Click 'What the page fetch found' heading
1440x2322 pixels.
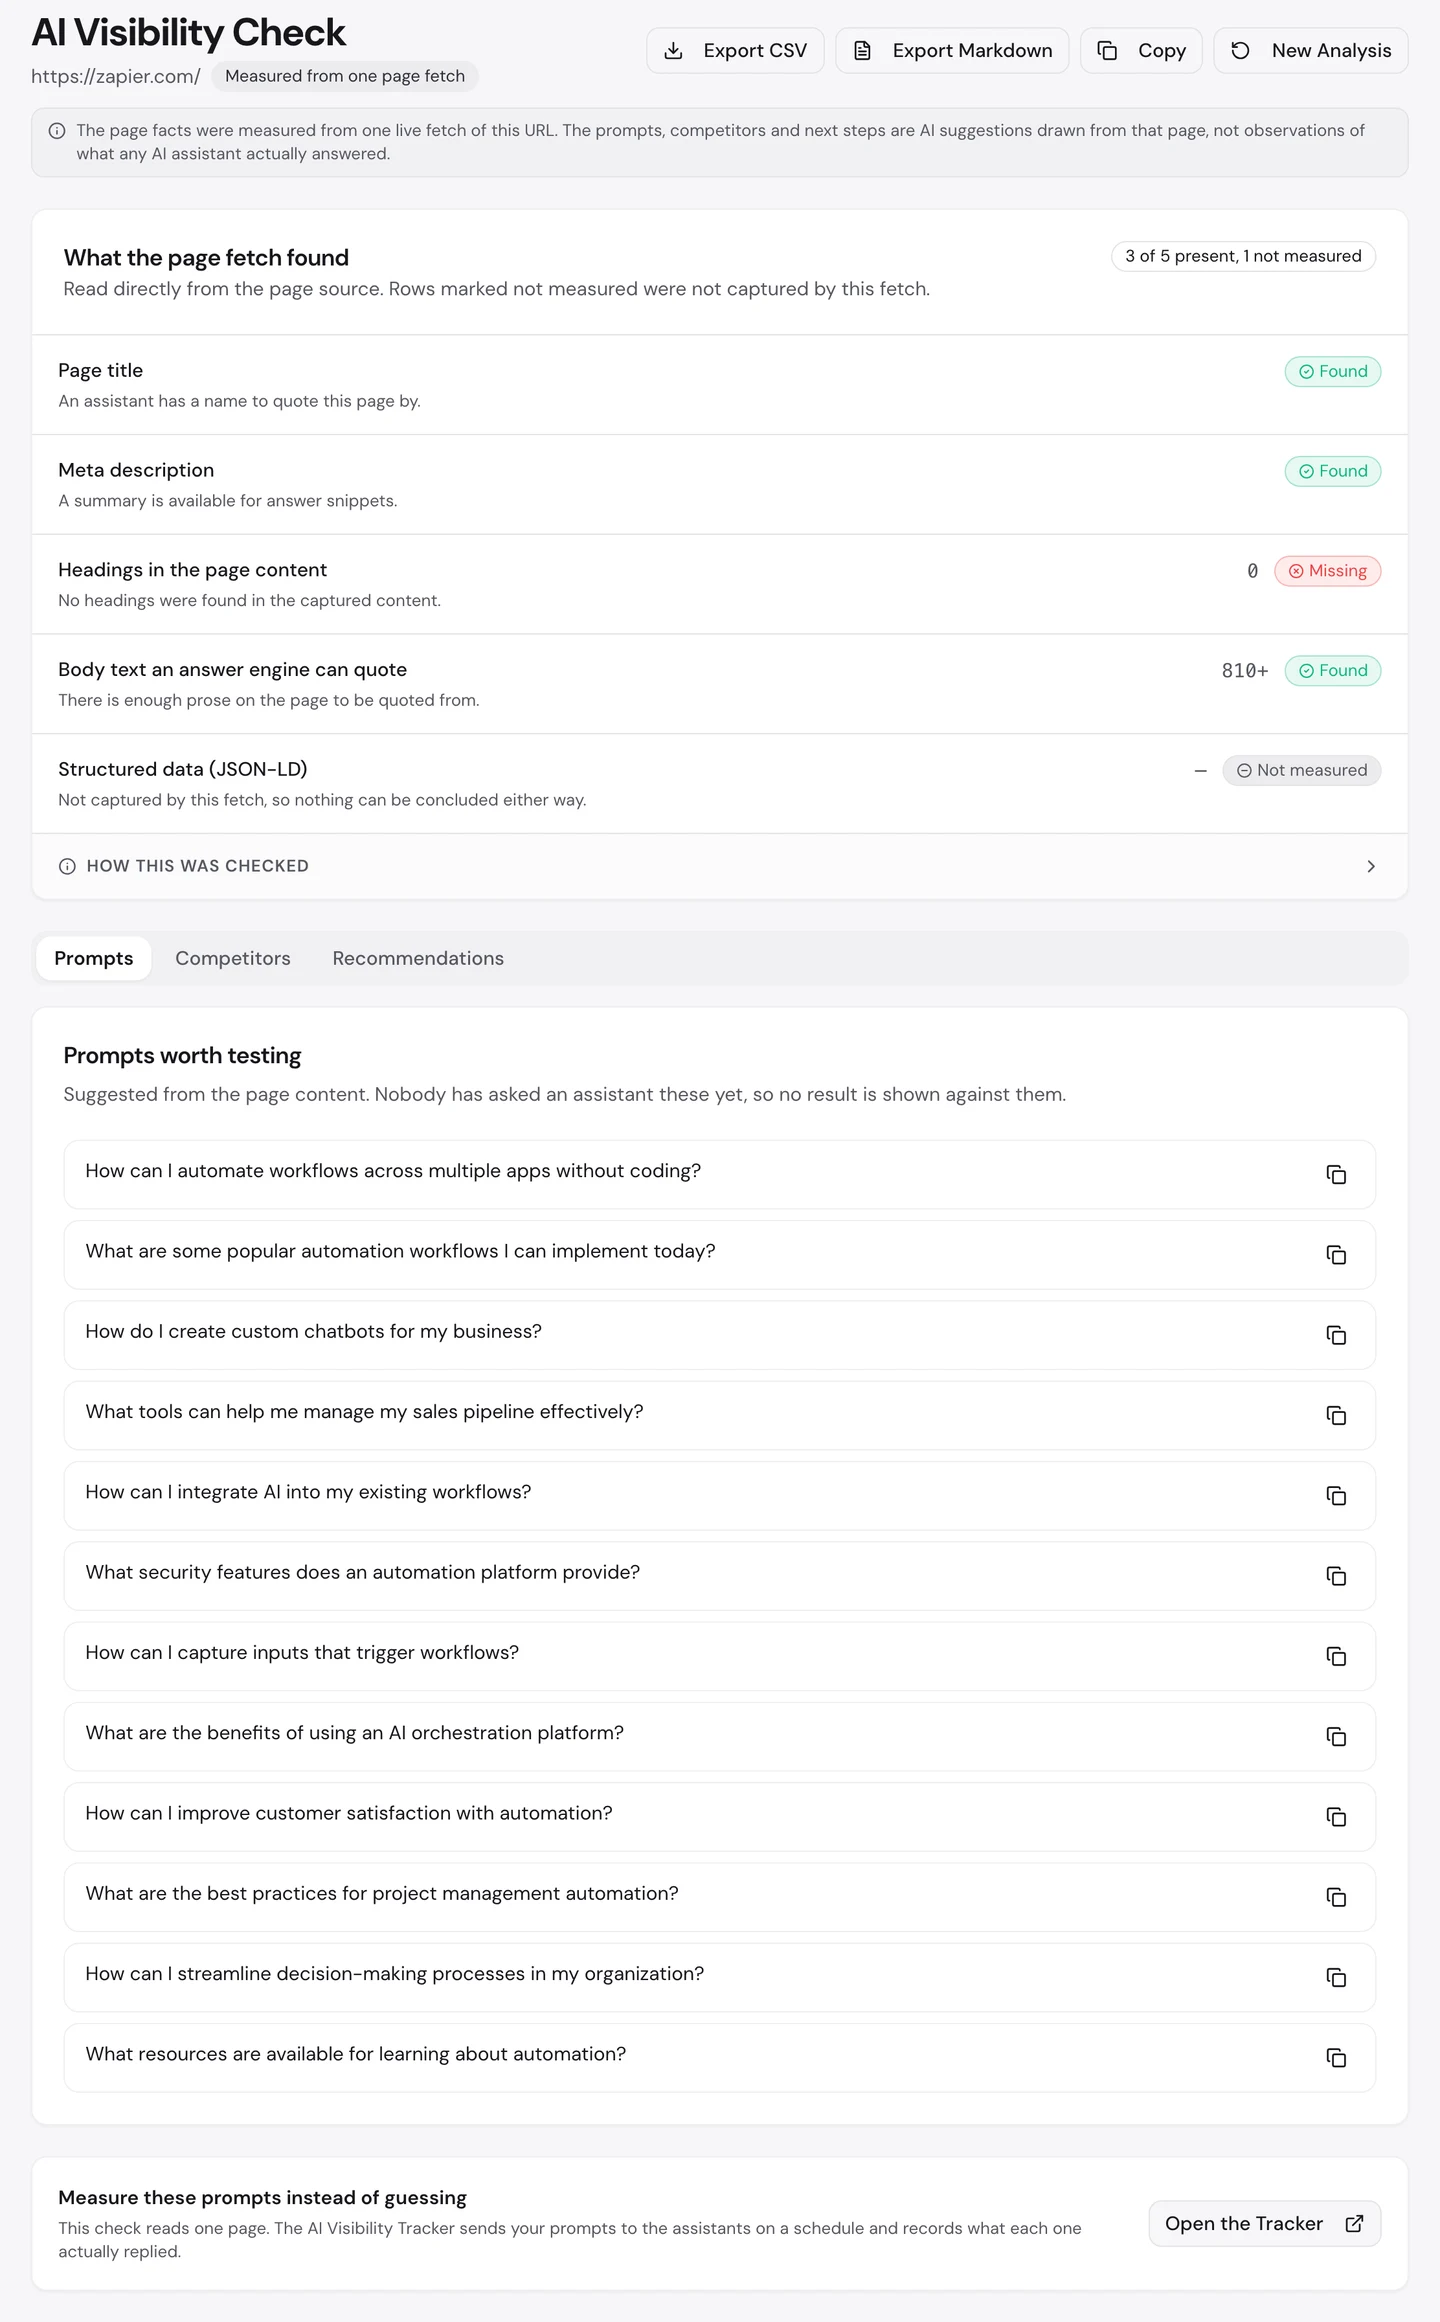coord(206,258)
